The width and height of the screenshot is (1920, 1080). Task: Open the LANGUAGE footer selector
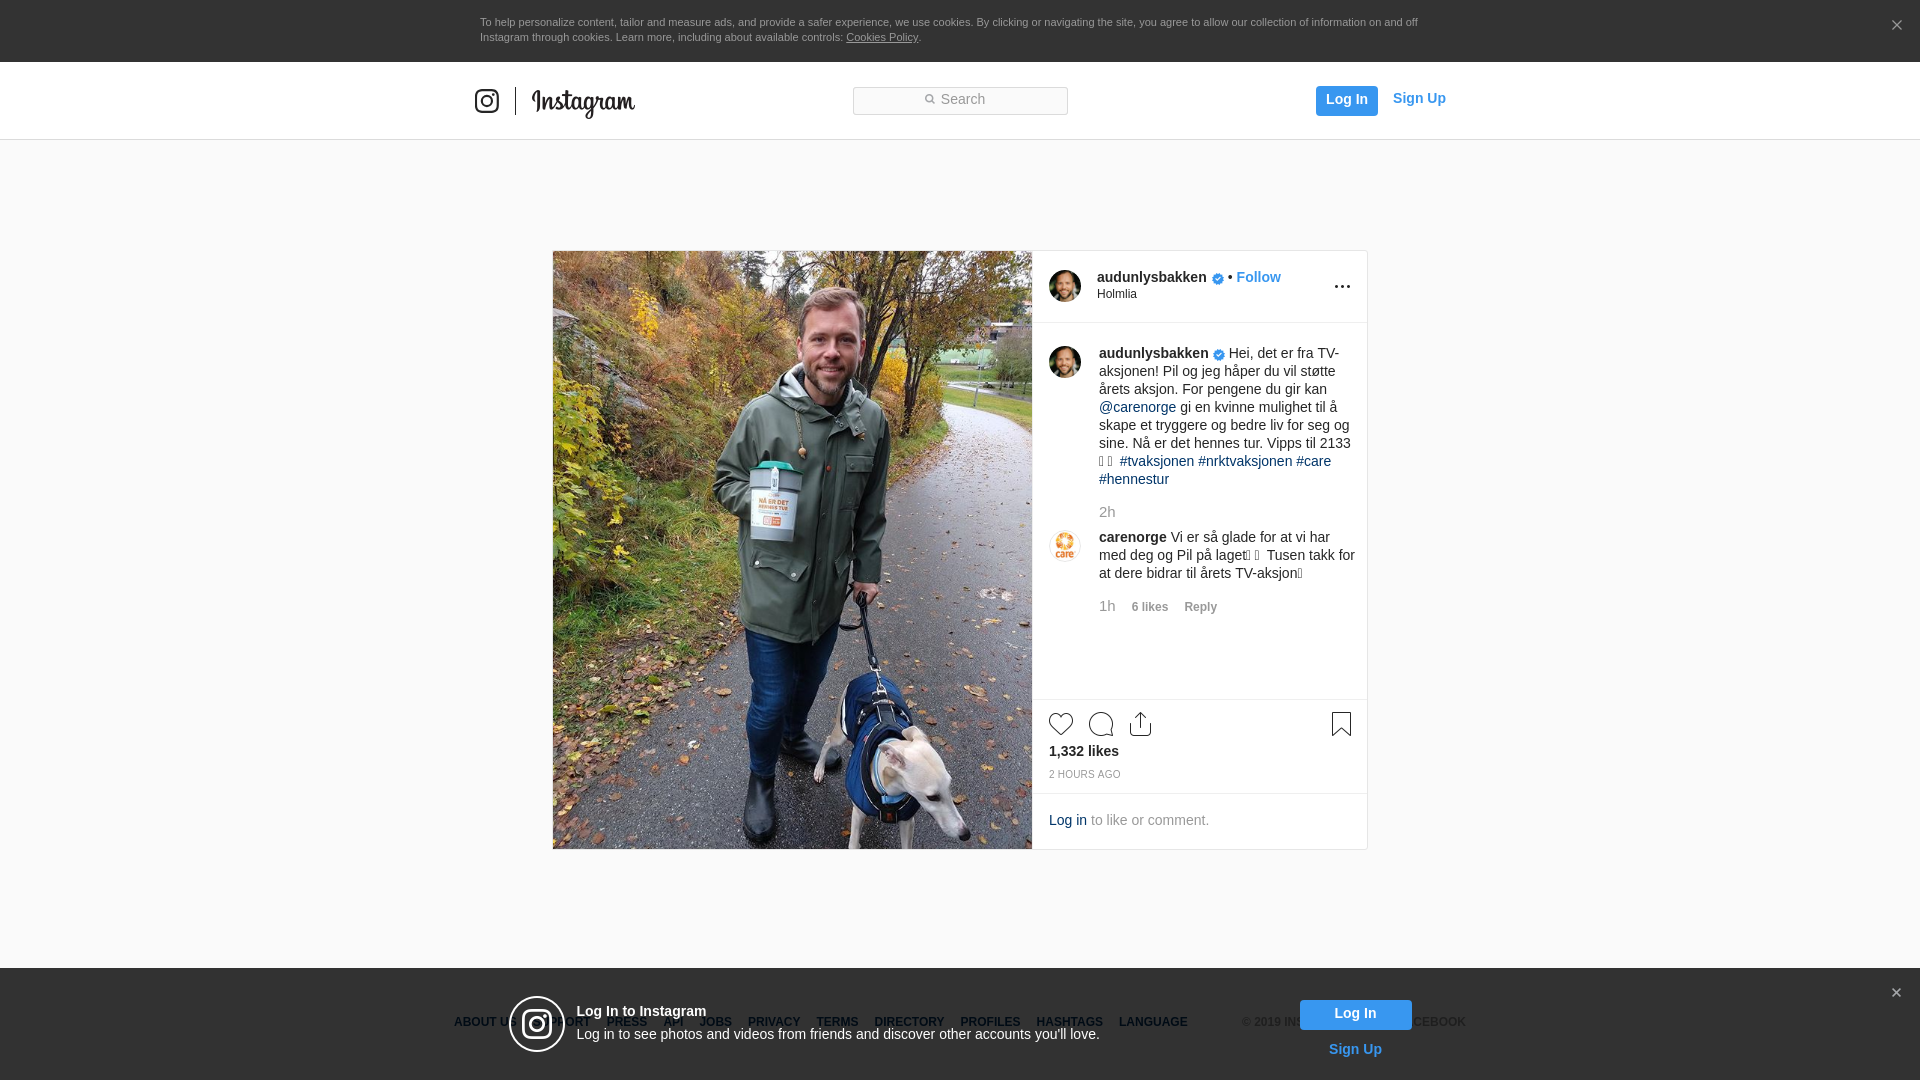1153,1022
